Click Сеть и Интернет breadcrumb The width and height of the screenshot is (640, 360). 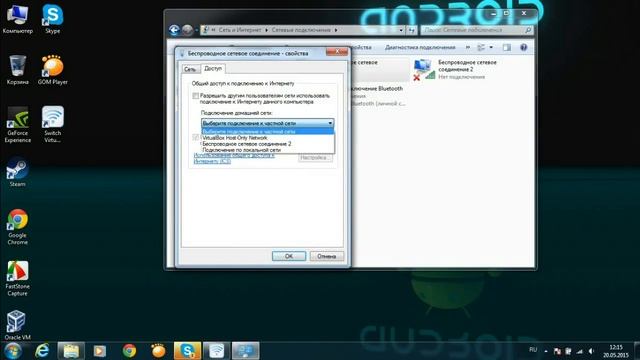coord(240,30)
